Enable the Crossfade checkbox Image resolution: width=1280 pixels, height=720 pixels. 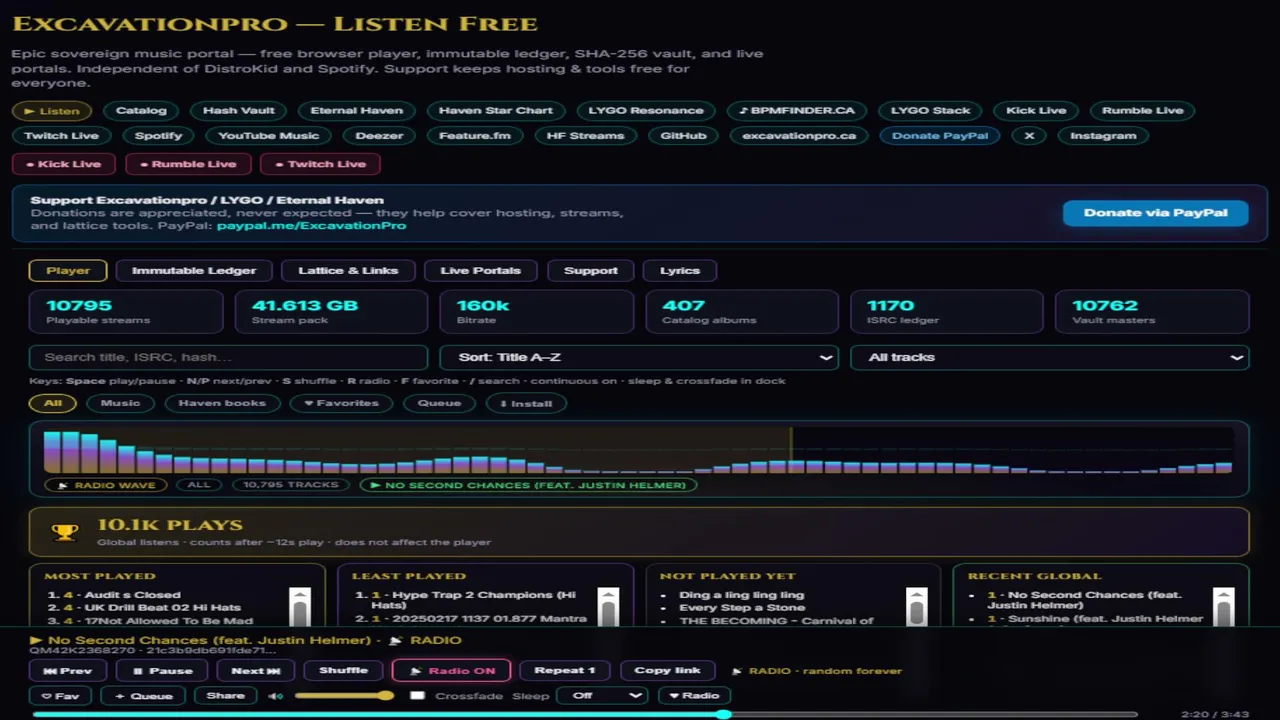point(418,696)
